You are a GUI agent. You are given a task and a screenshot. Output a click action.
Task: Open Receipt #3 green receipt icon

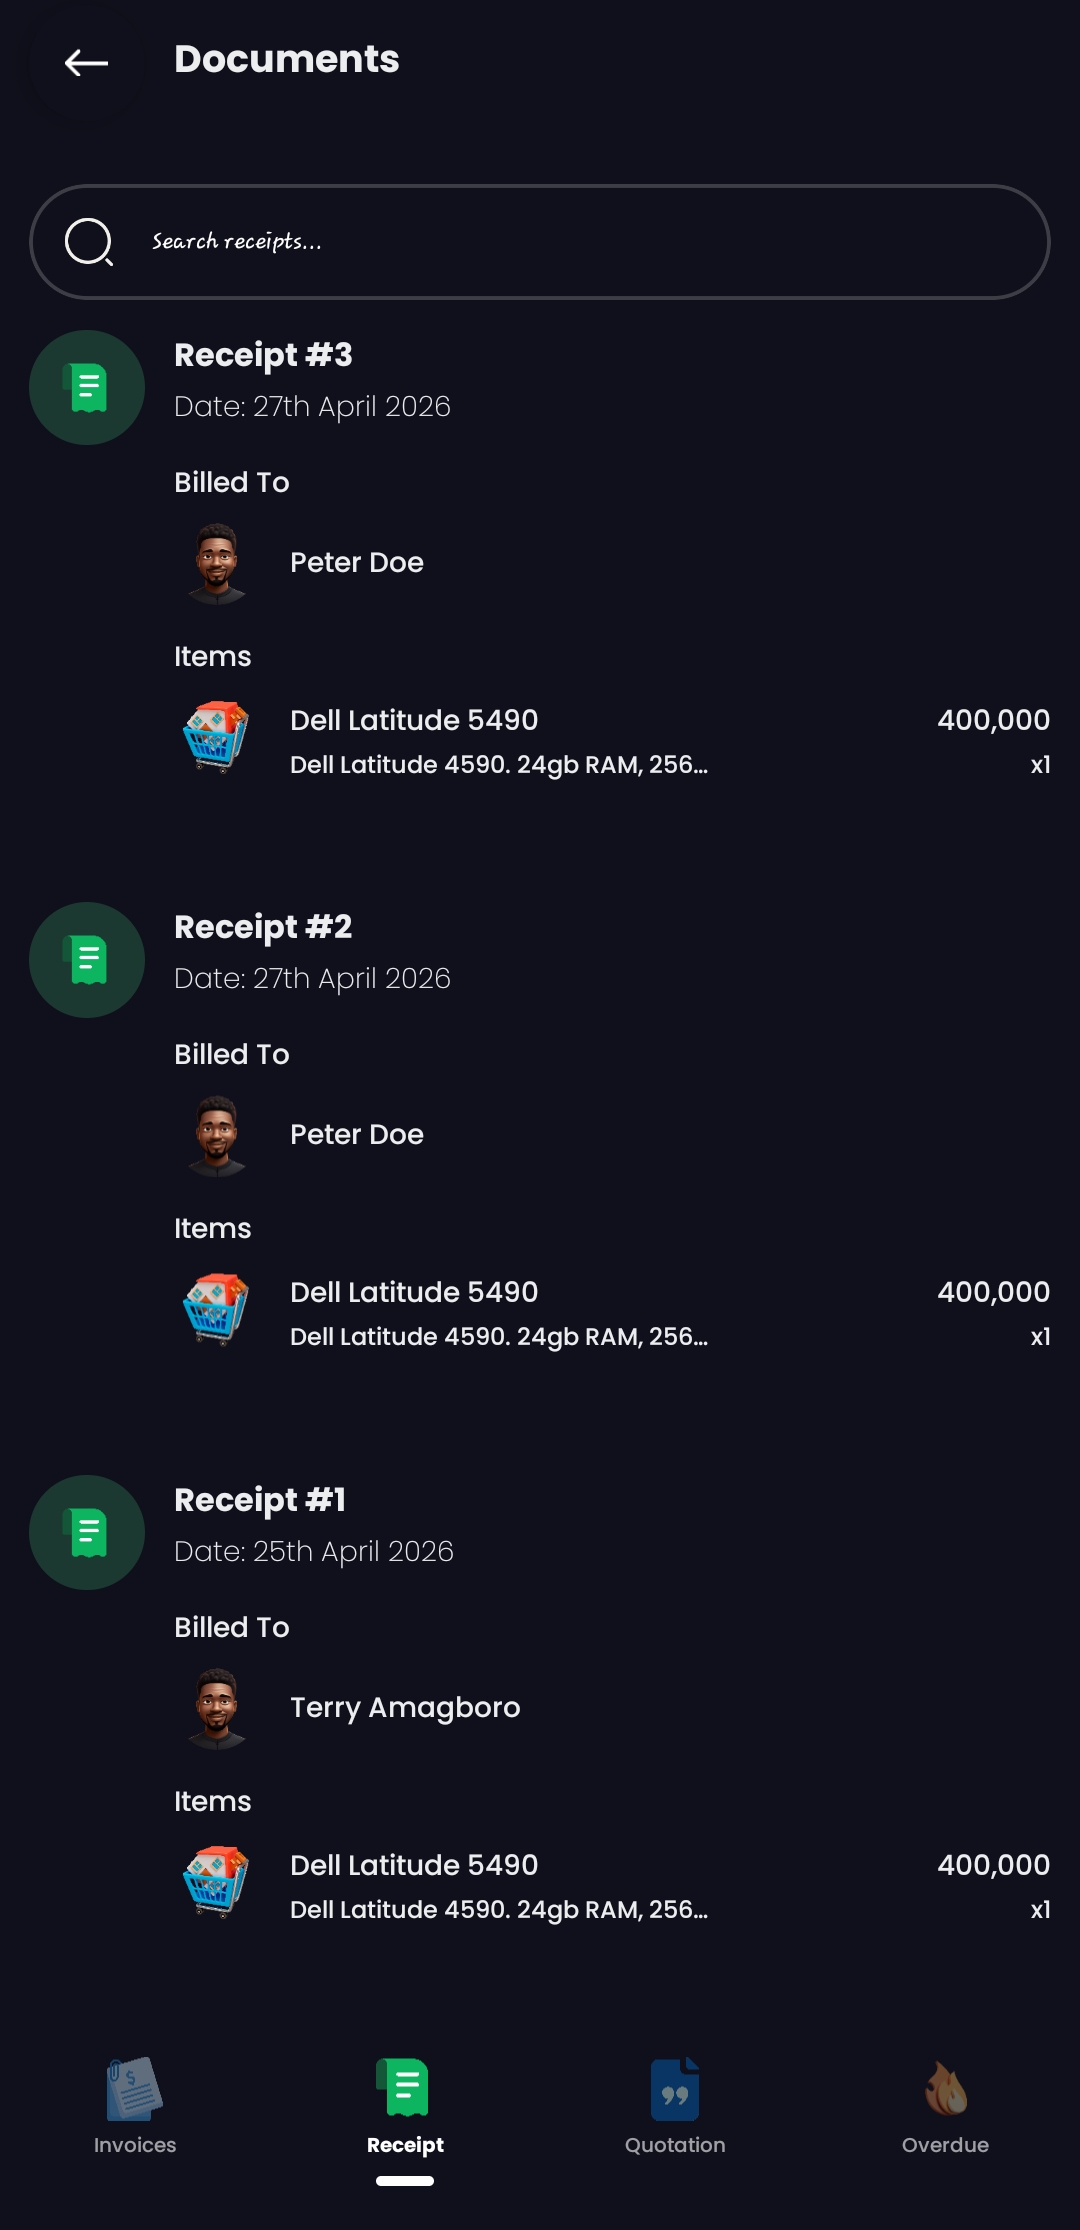point(87,387)
